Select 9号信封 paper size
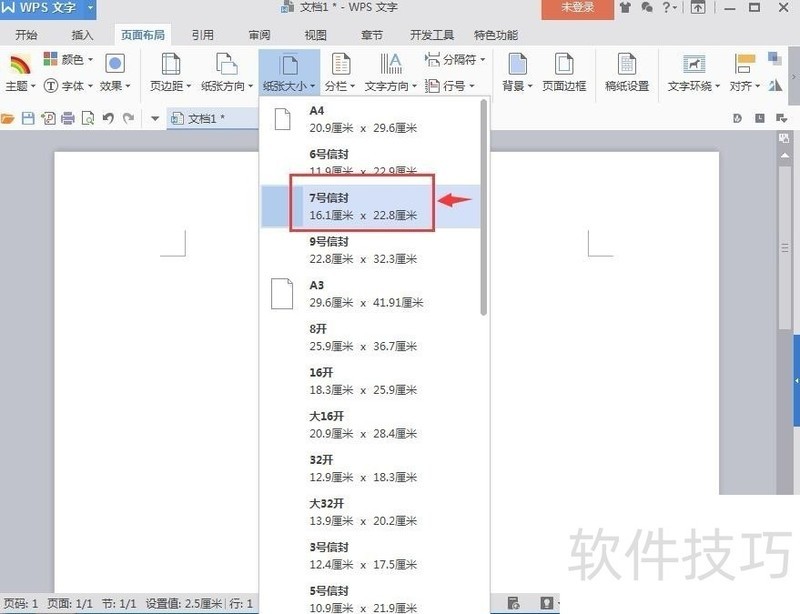This screenshot has width=800, height=614. coord(370,250)
